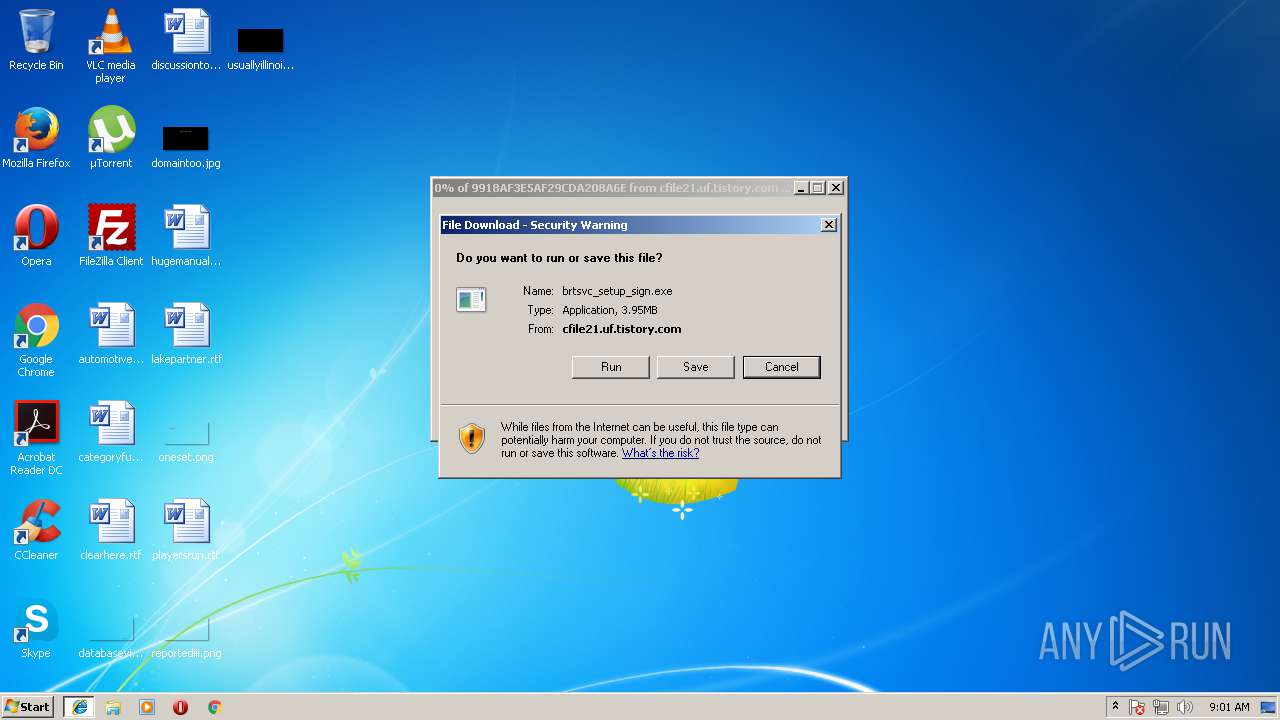This screenshot has height=720, width=1280.
Task: Open Windows Explorer folder taskbar icon
Action: tap(113, 707)
